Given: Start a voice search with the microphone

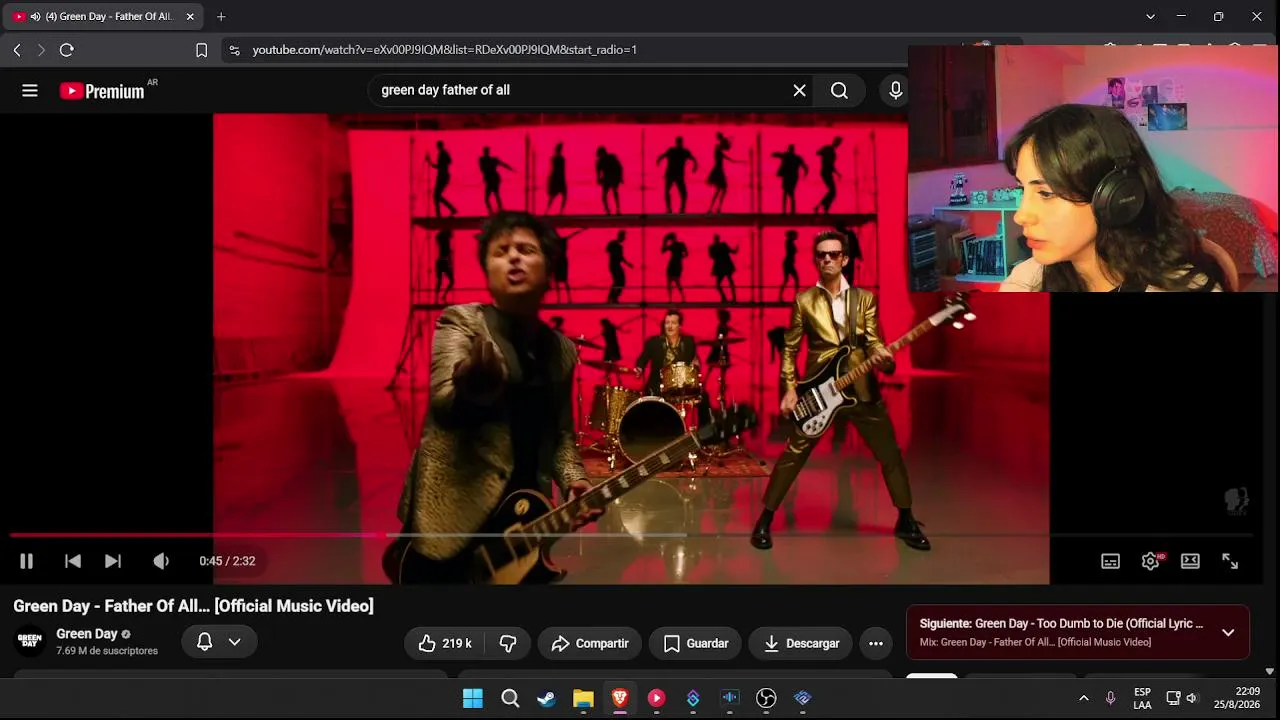Looking at the screenshot, I should (896, 91).
